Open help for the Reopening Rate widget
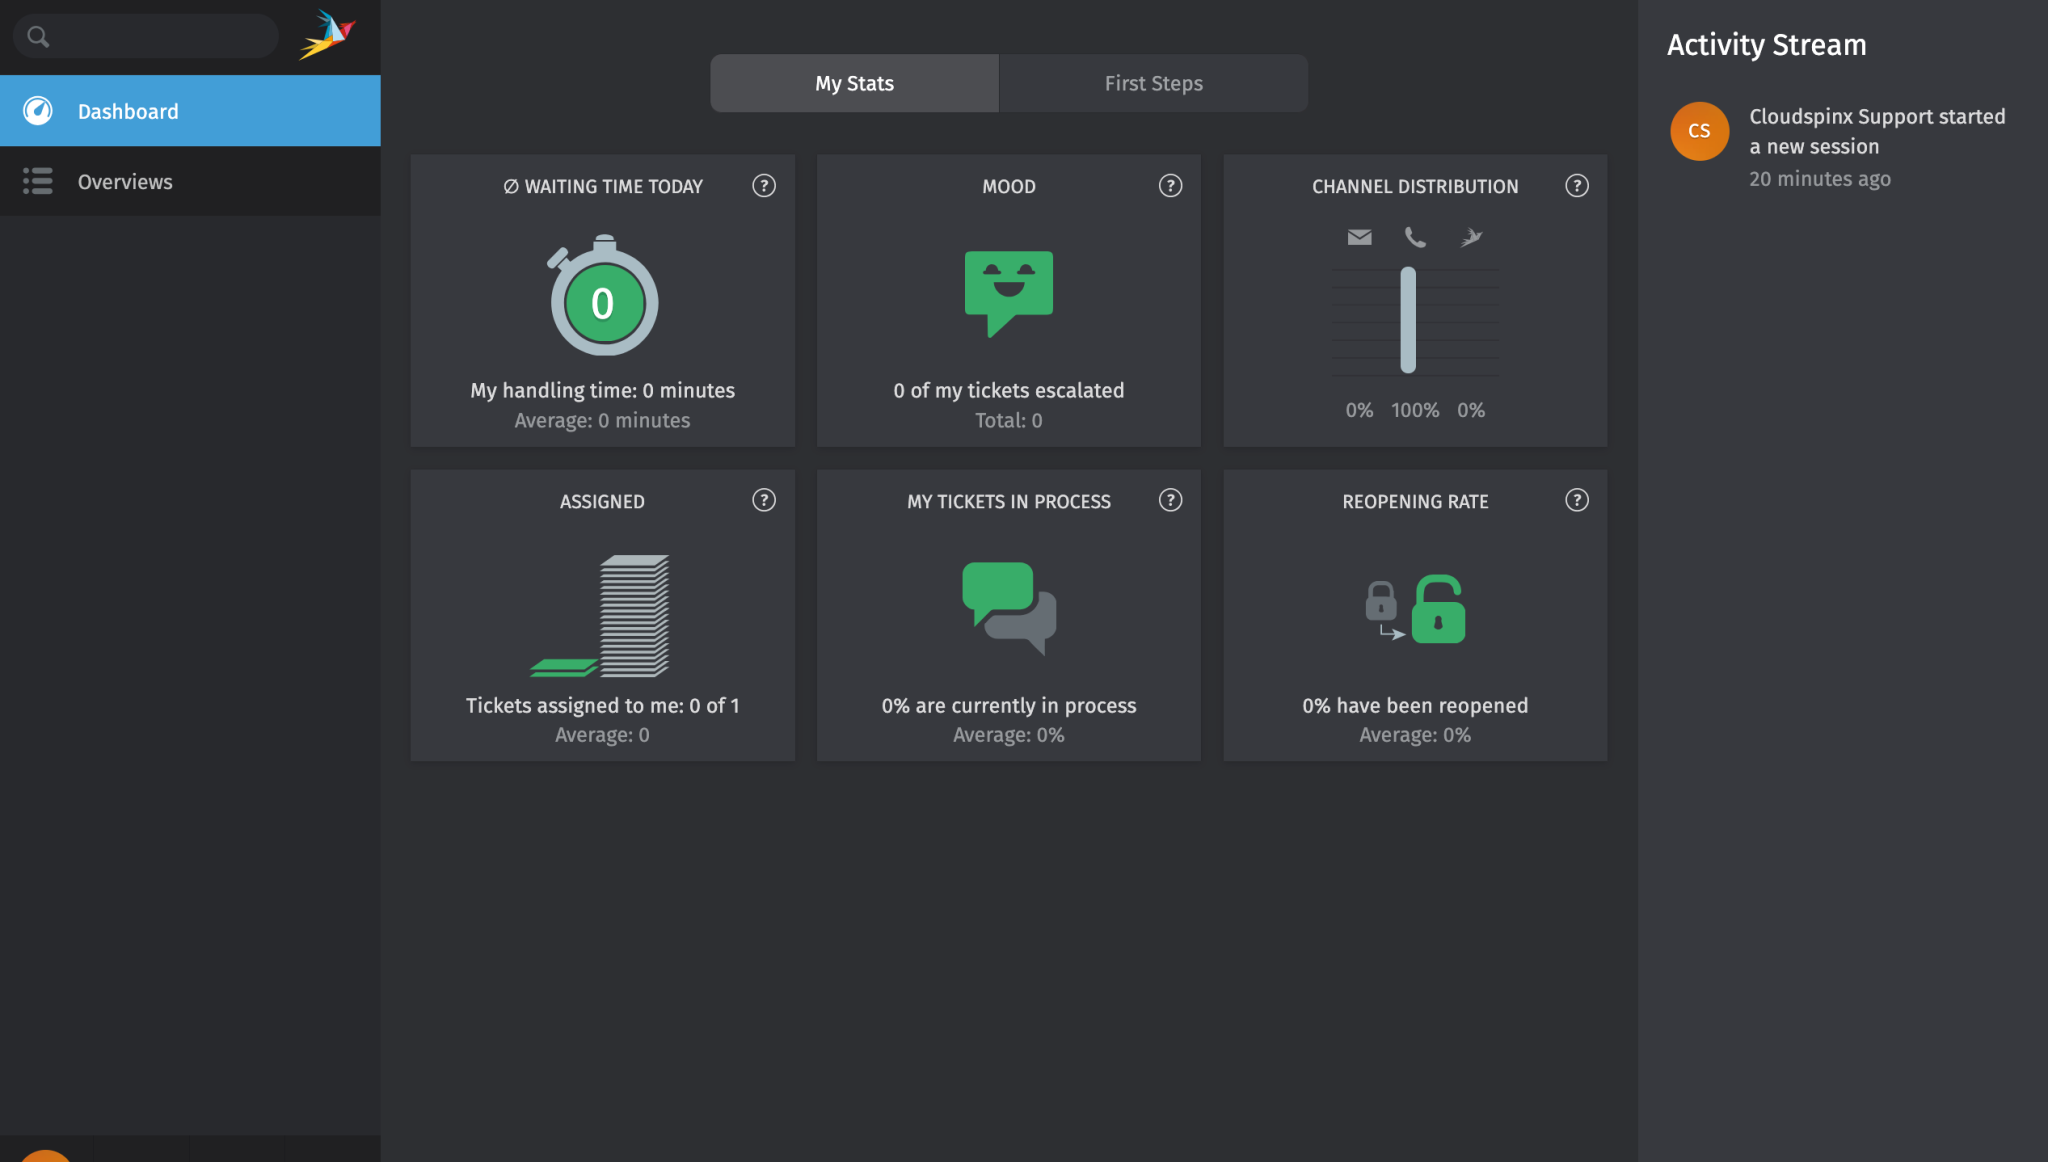2048x1162 pixels. (1576, 500)
